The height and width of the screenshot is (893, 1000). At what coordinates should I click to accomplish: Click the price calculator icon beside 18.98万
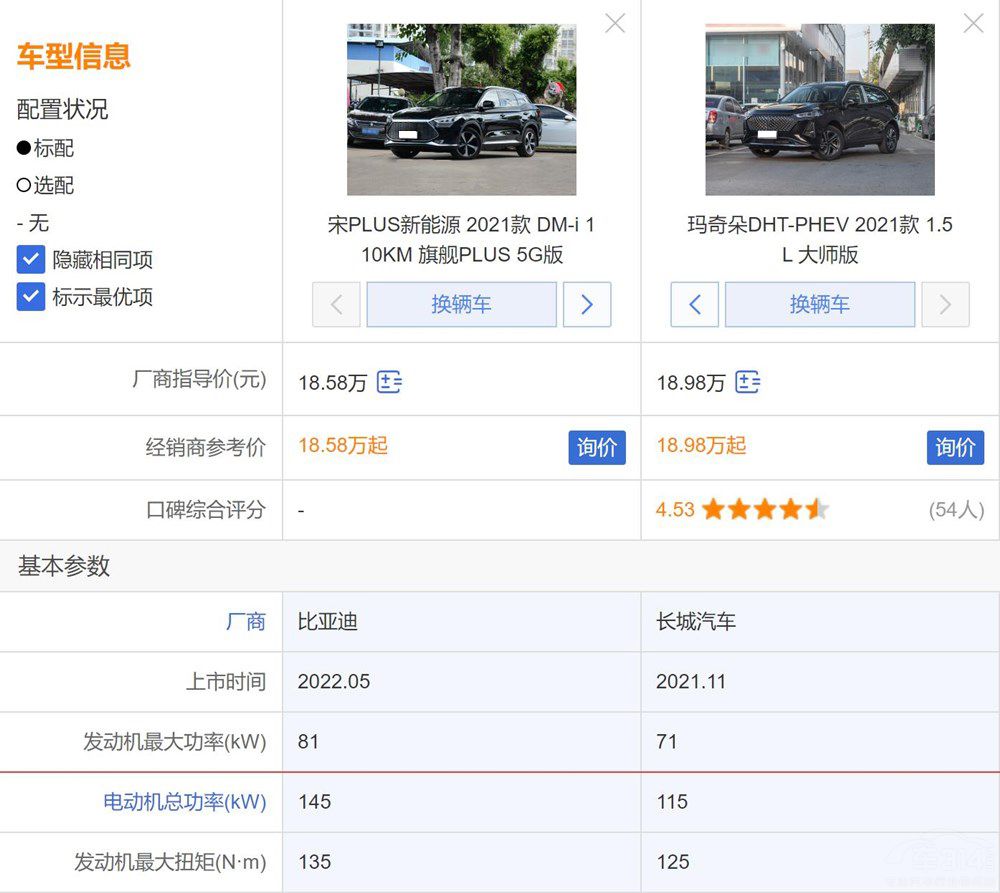748,382
